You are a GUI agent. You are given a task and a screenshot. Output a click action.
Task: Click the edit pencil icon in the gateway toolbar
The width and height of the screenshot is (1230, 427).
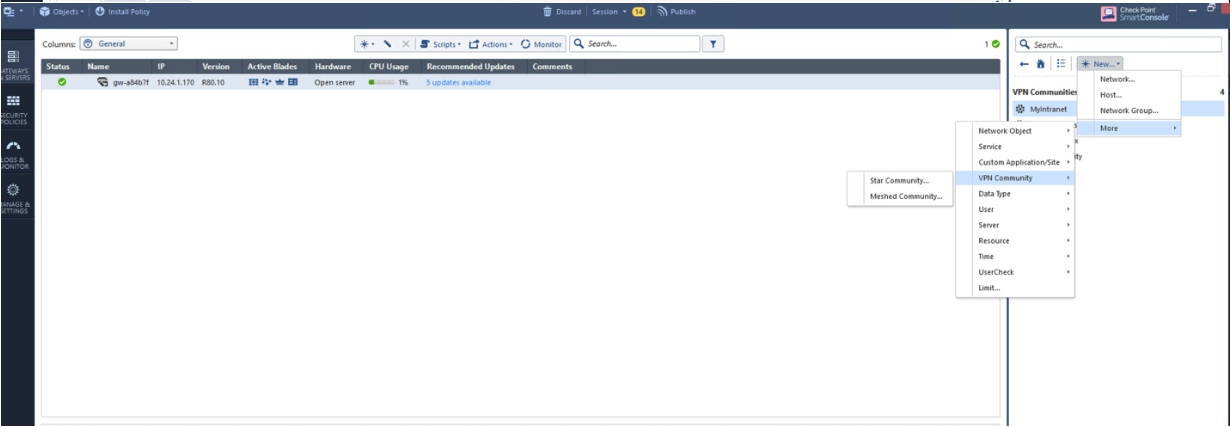[x=387, y=44]
